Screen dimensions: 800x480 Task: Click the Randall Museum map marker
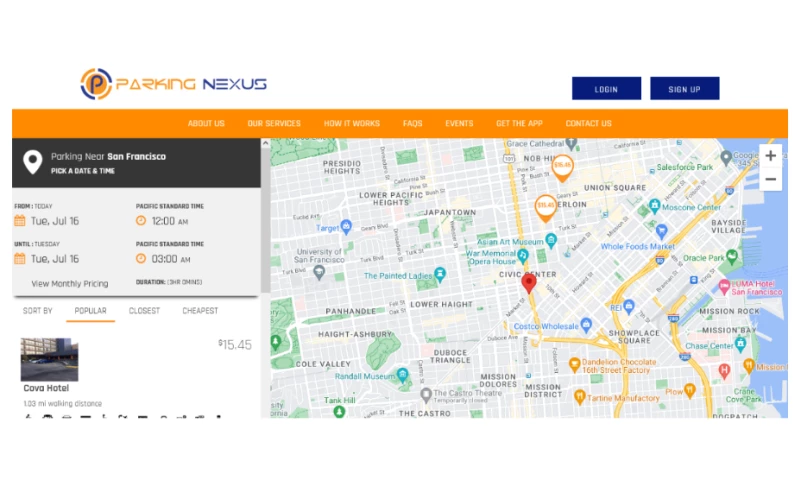(x=403, y=375)
